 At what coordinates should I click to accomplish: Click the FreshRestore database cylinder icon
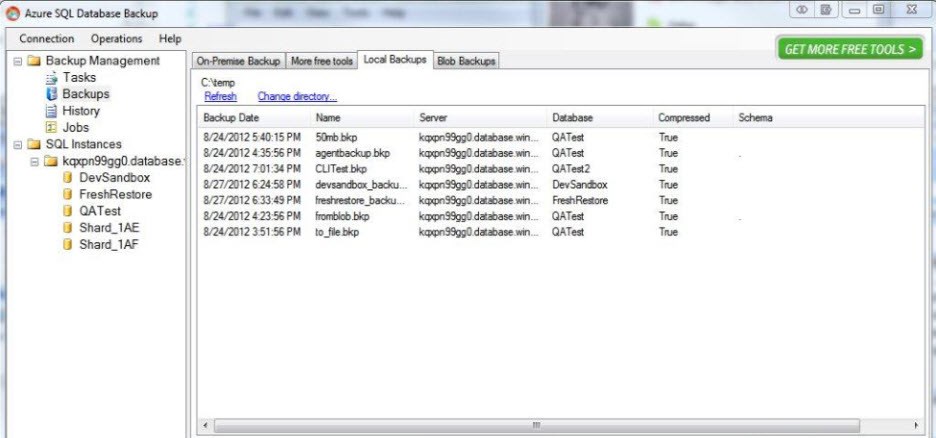click(67, 195)
